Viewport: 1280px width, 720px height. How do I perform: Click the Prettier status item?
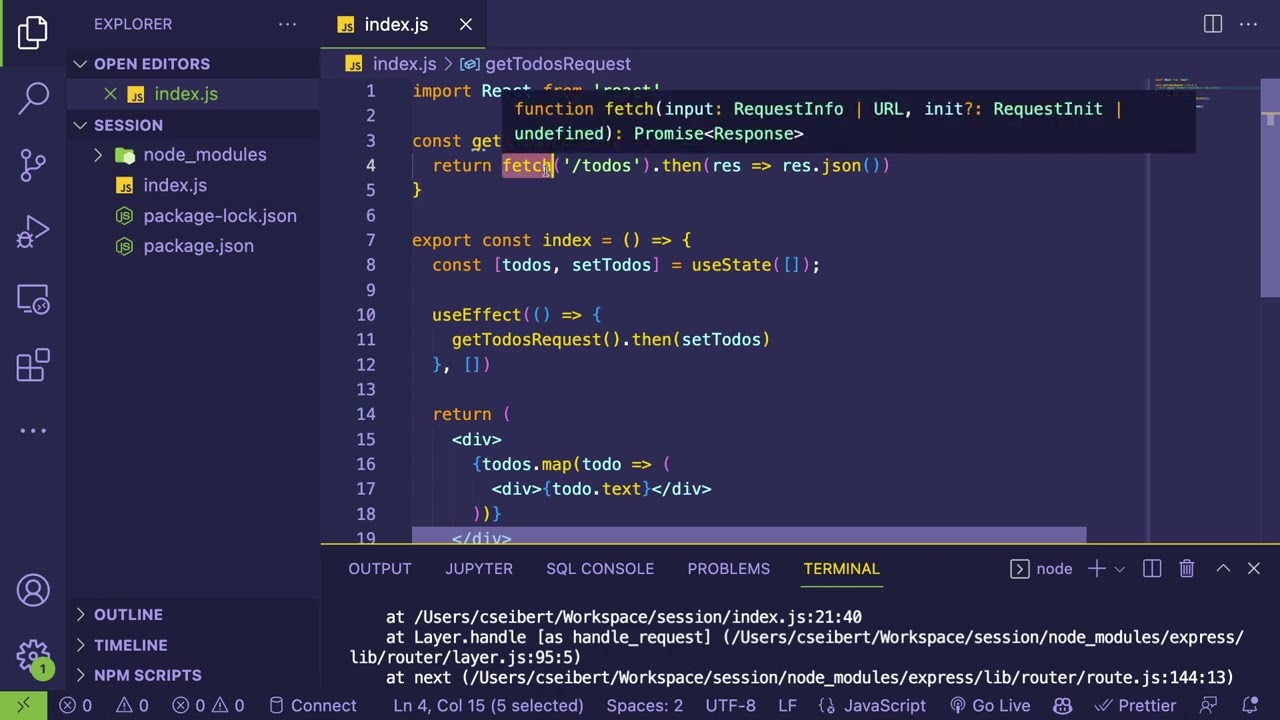click(1136, 705)
